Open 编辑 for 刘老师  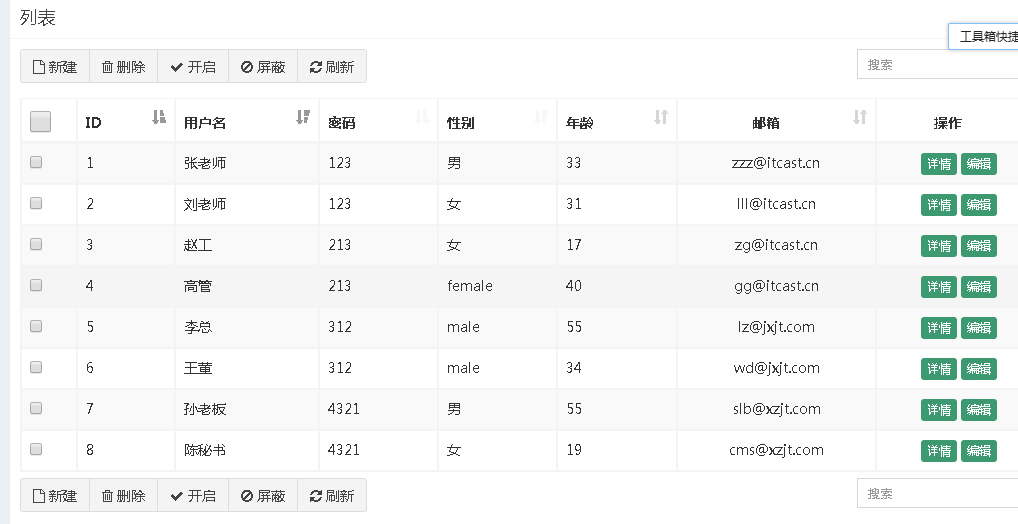(x=978, y=205)
